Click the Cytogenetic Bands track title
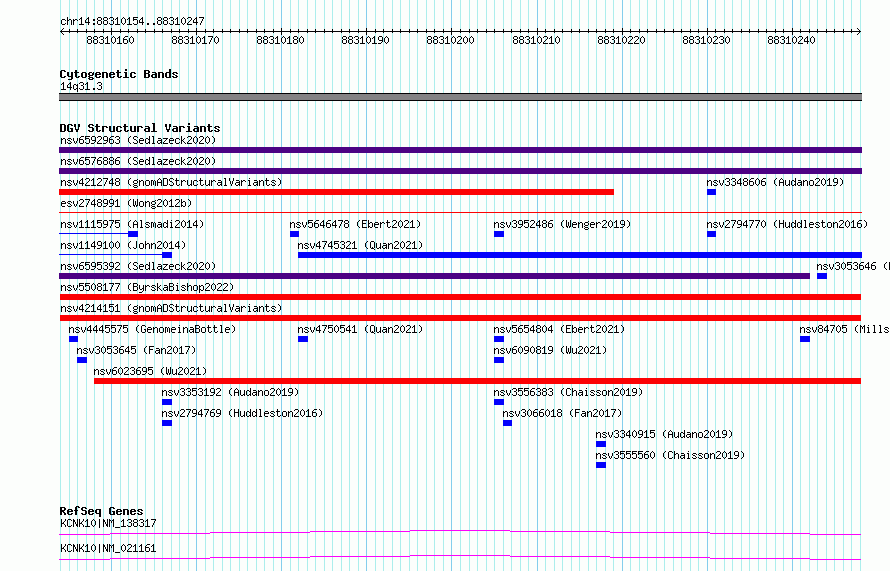Viewport: 890px width, 571px height. pos(119,74)
